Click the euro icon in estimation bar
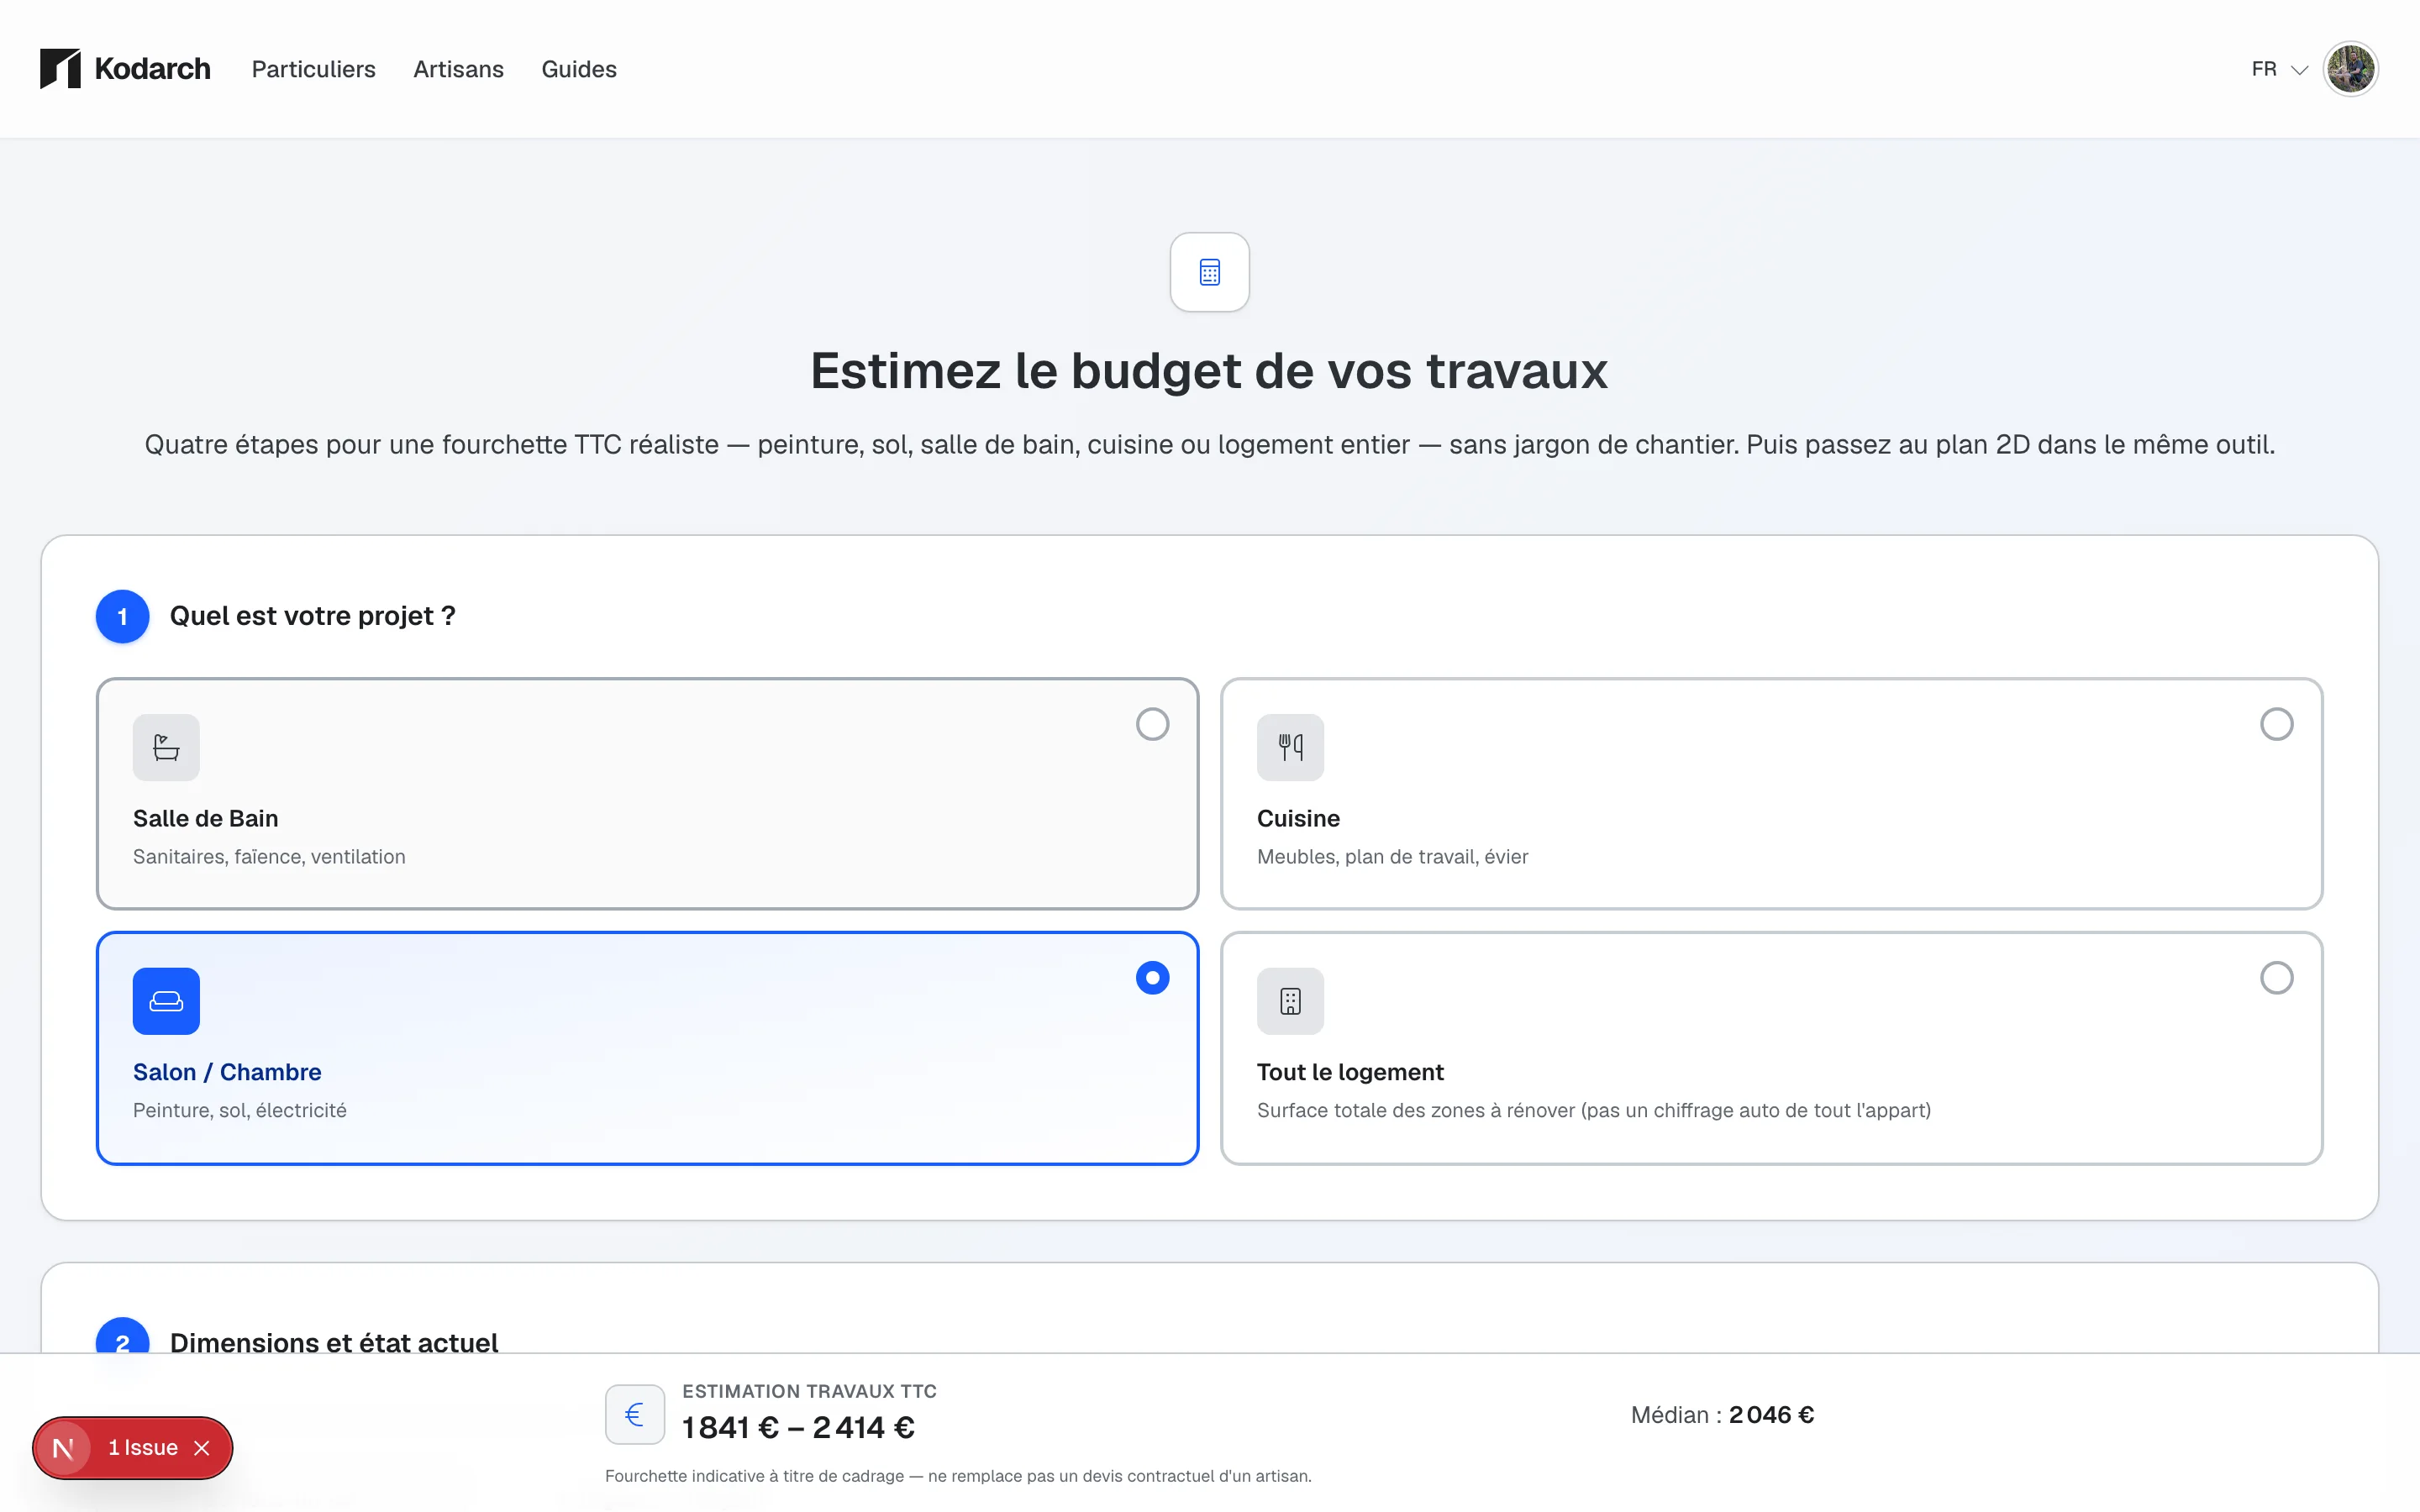The image size is (2420, 1512). tap(634, 1414)
